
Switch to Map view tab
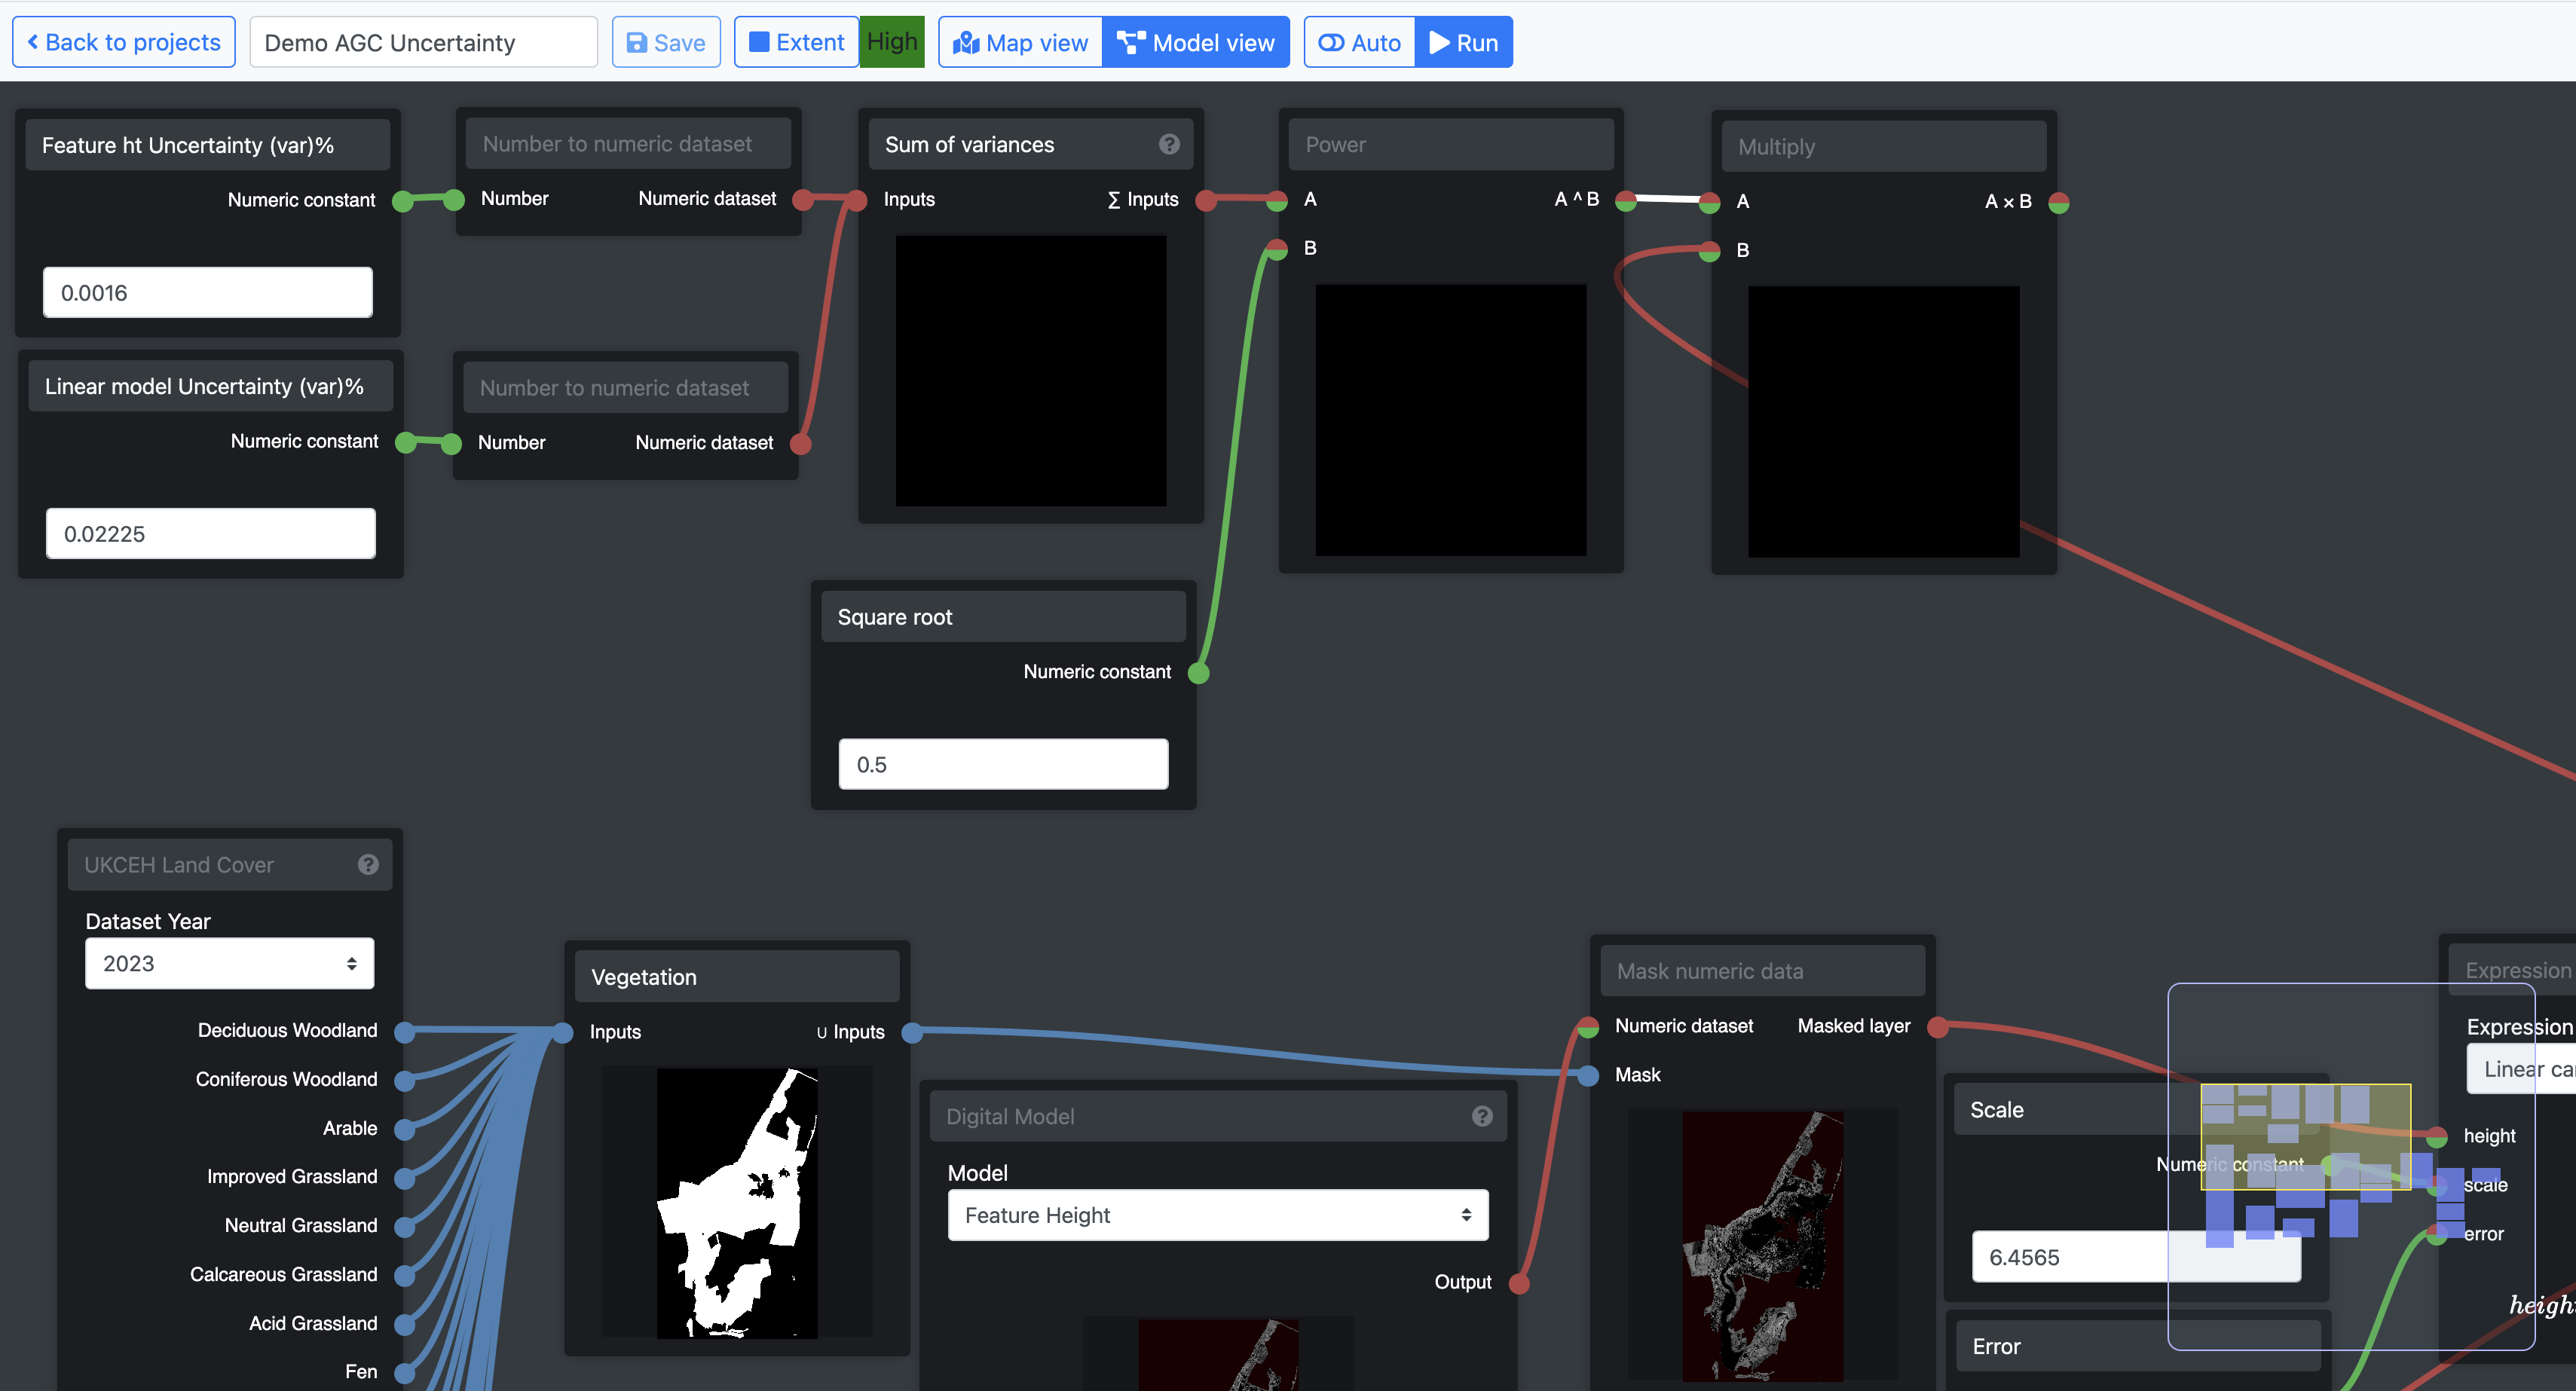(x=1020, y=42)
